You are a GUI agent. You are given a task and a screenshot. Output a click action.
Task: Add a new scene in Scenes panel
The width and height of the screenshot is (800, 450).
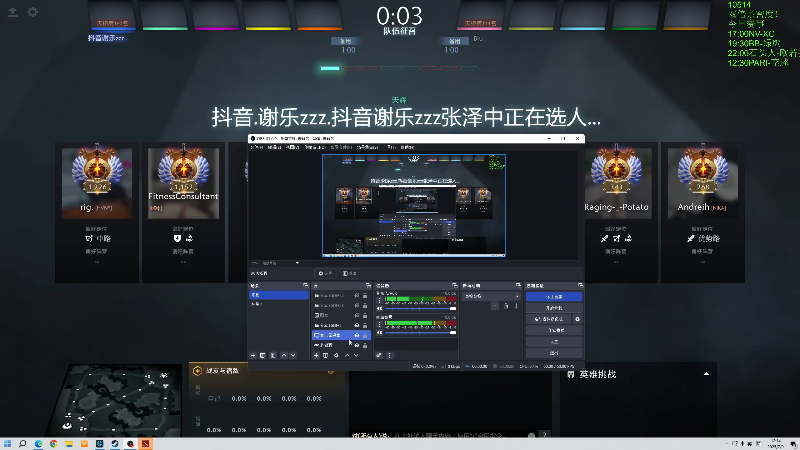click(253, 355)
